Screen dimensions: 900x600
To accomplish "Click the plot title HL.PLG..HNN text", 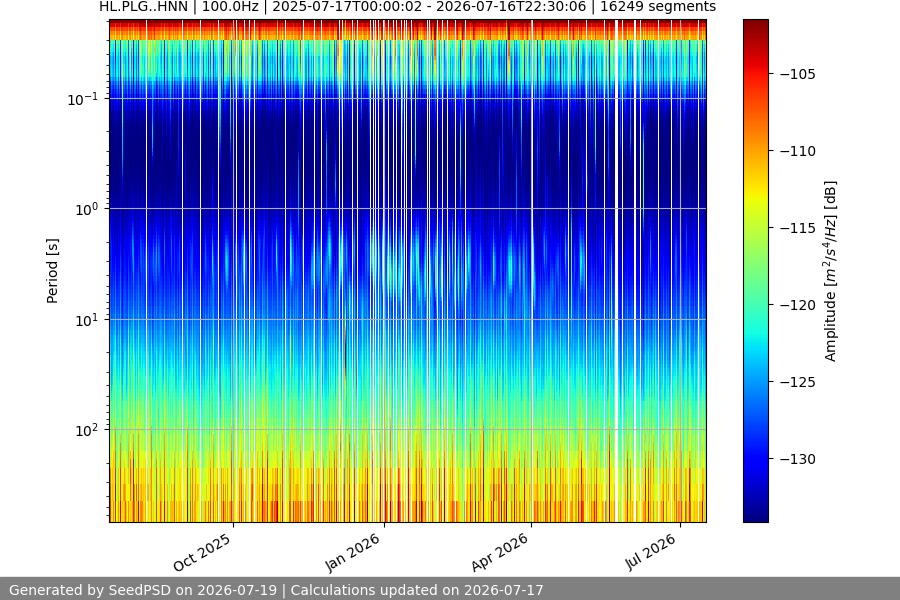I will click(x=143, y=7).
